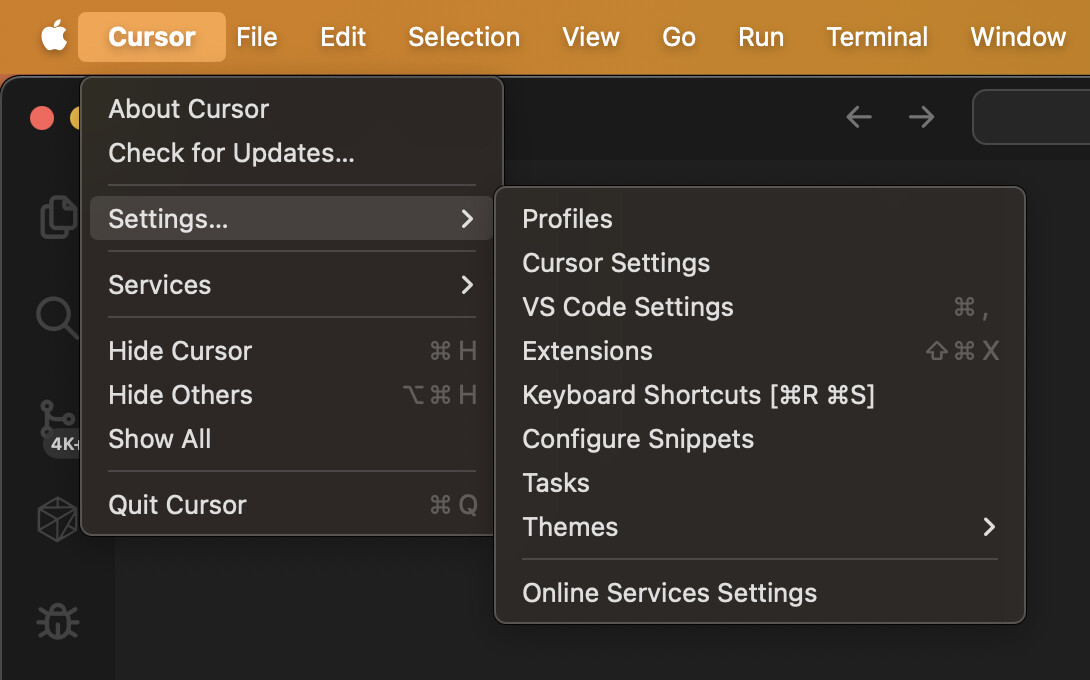
Task: Select Cursor Settings from the submenu
Action: click(x=616, y=263)
